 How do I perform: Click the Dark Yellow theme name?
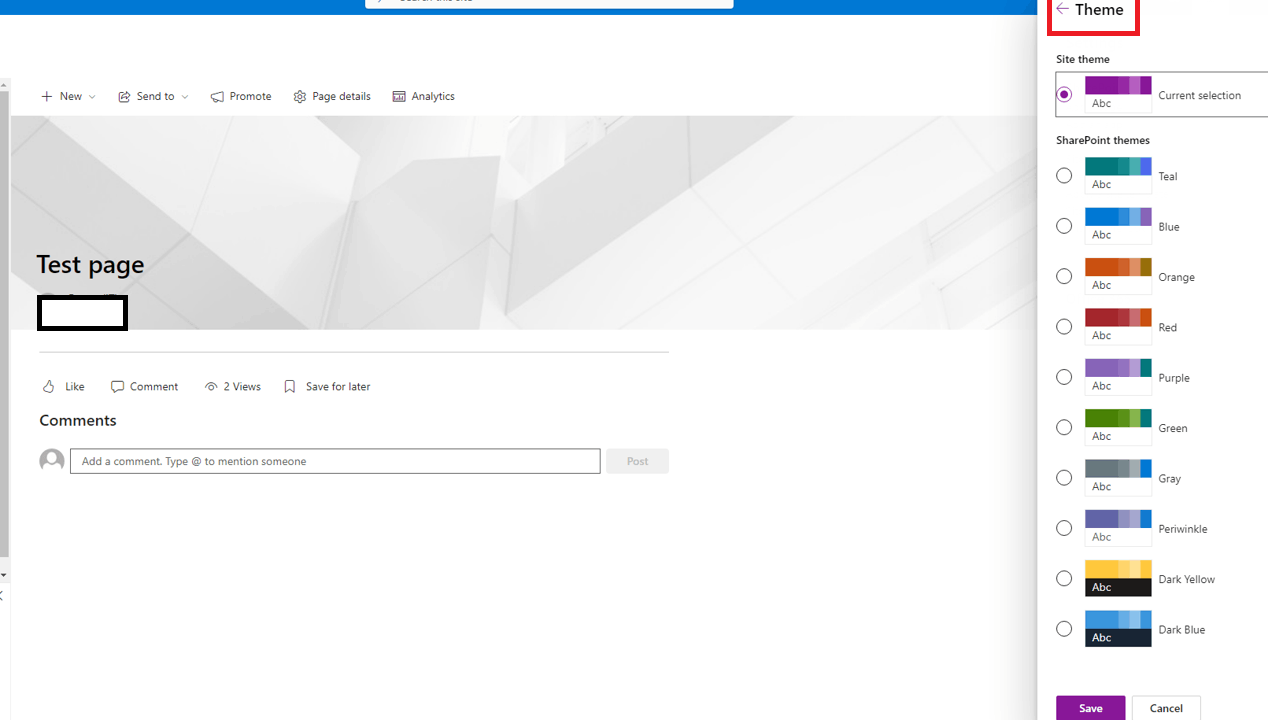(1187, 579)
